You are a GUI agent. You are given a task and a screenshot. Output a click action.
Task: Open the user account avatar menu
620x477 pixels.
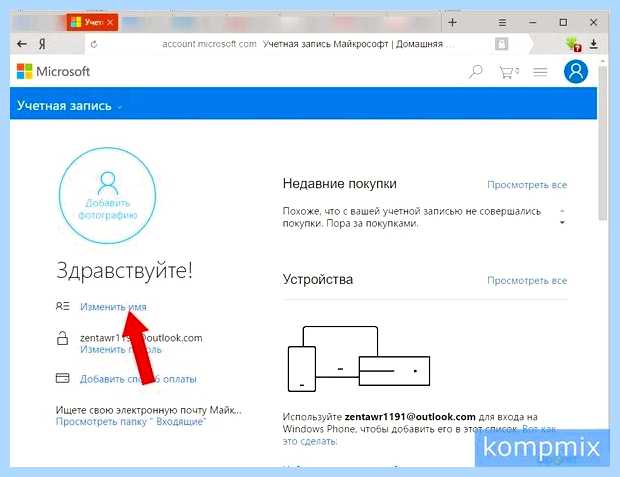pyautogui.click(x=575, y=72)
